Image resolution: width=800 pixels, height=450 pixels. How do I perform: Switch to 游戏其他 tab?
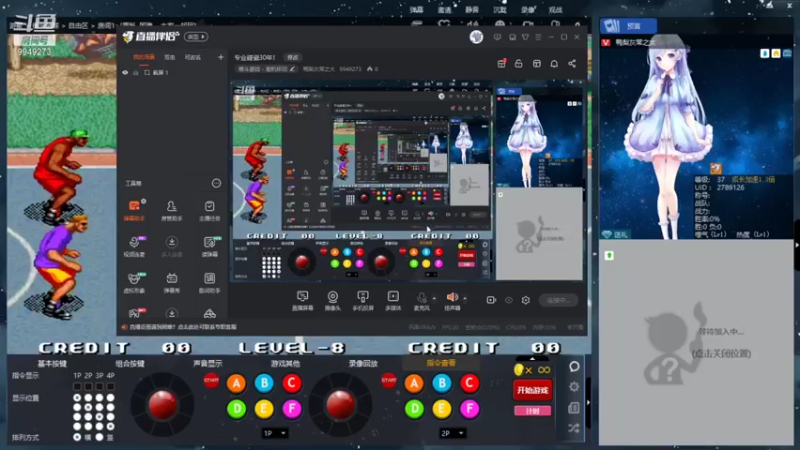tap(285, 364)
